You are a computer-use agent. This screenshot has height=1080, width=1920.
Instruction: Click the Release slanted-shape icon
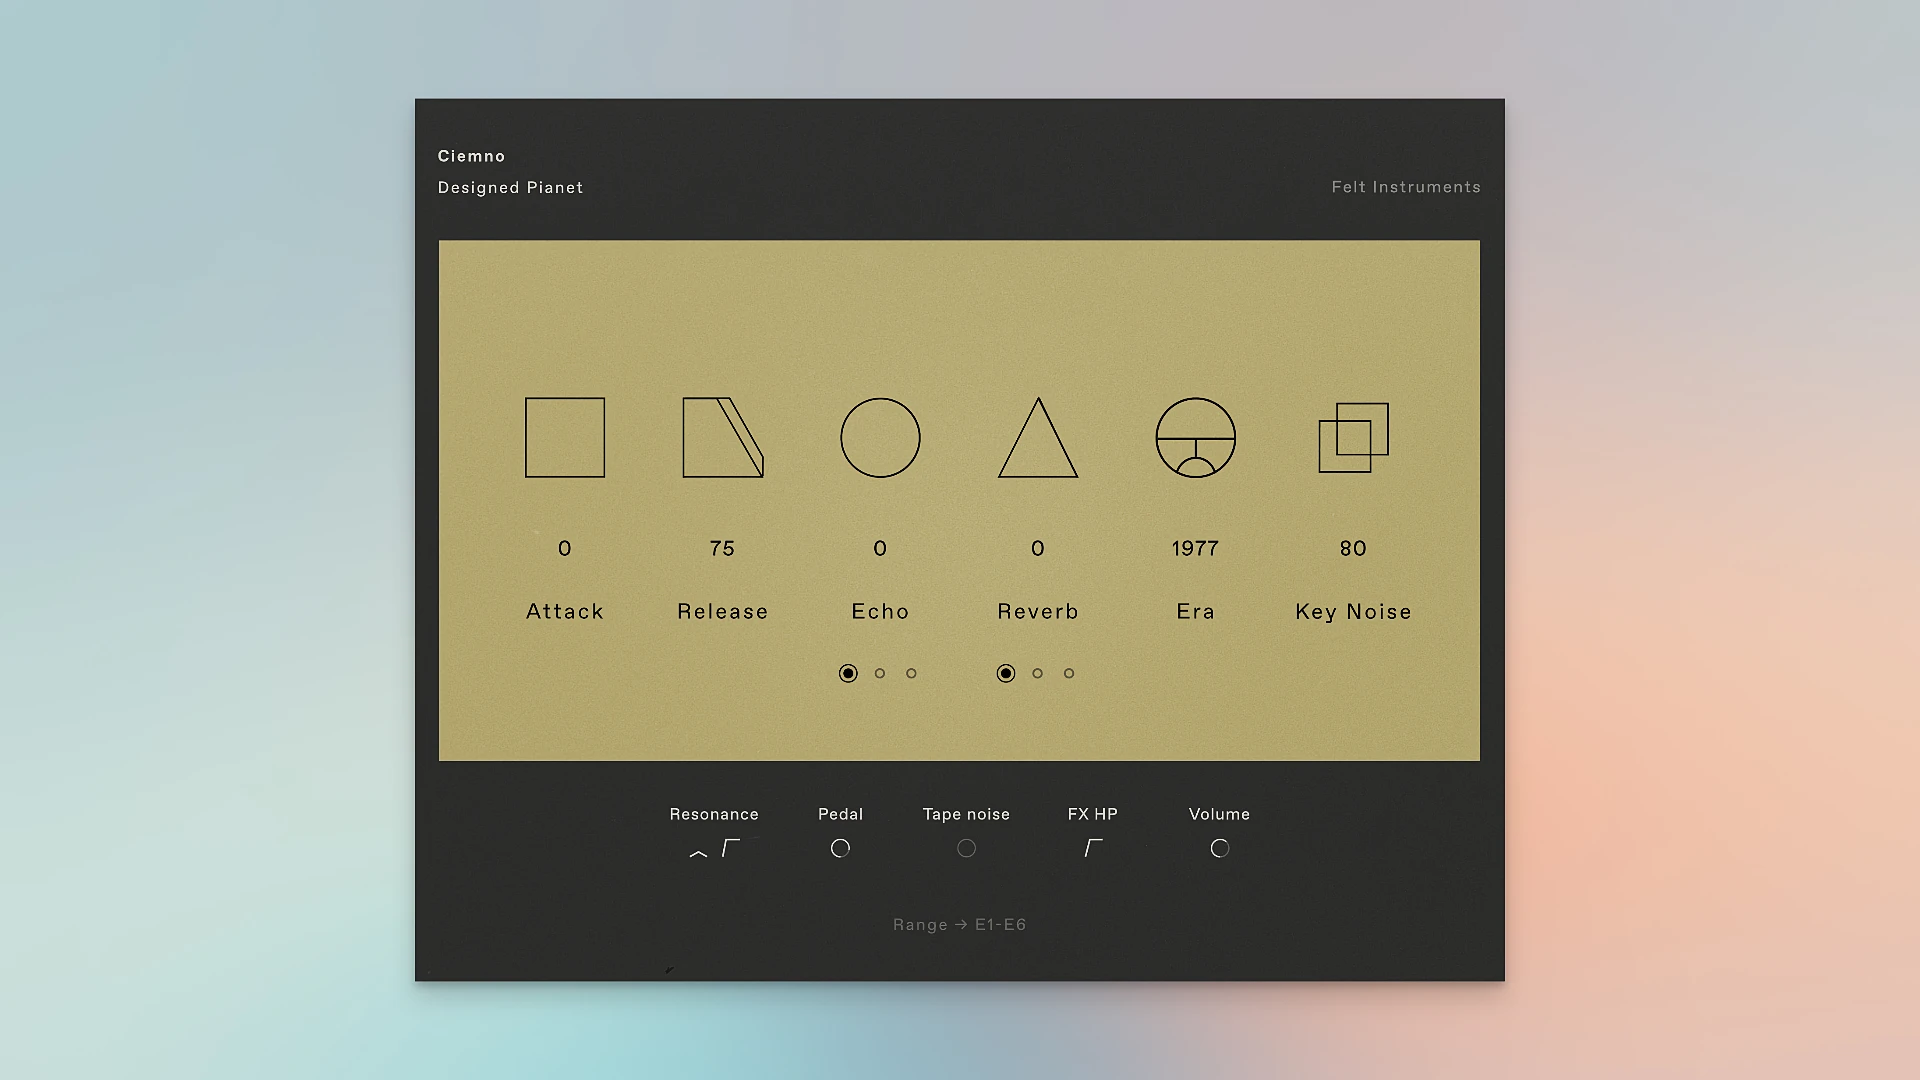[720, 438]
